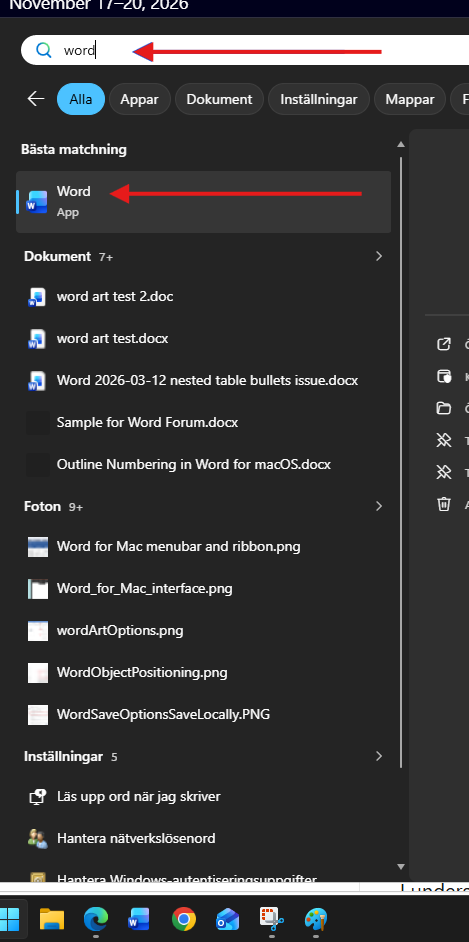
Task: Open File Explorer from the taskbar
Action: pos(52,919)
